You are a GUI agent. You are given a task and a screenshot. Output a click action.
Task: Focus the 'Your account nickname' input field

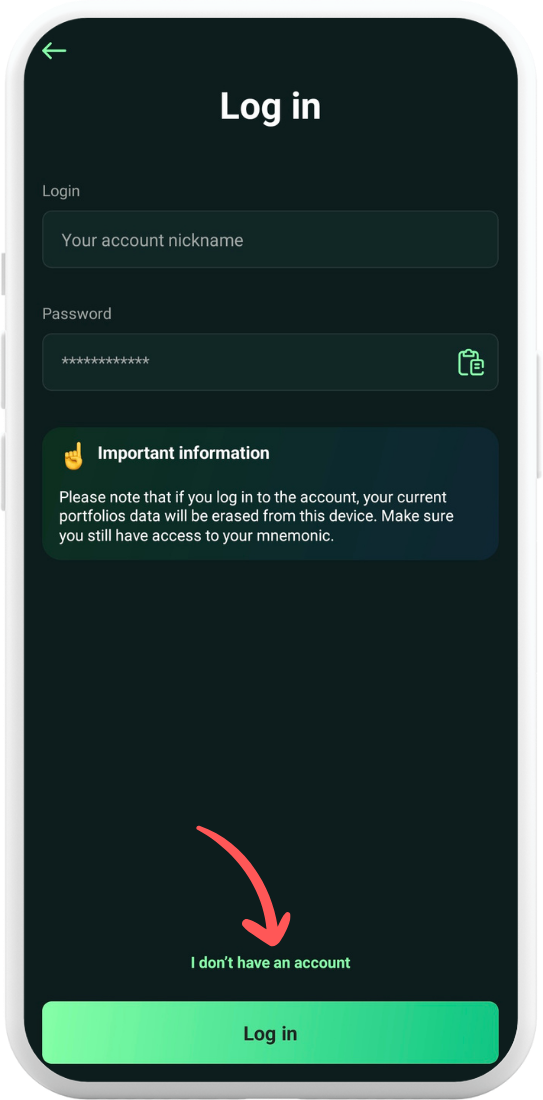pyautogui.click(x=270, y=239)
